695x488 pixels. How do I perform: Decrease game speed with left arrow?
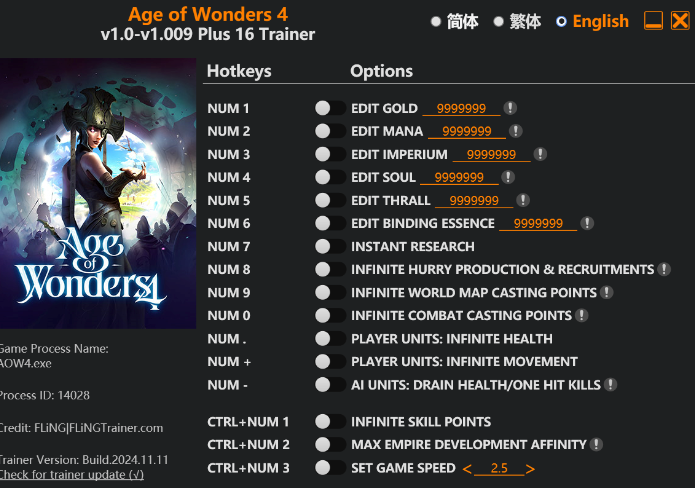point(467,468)
